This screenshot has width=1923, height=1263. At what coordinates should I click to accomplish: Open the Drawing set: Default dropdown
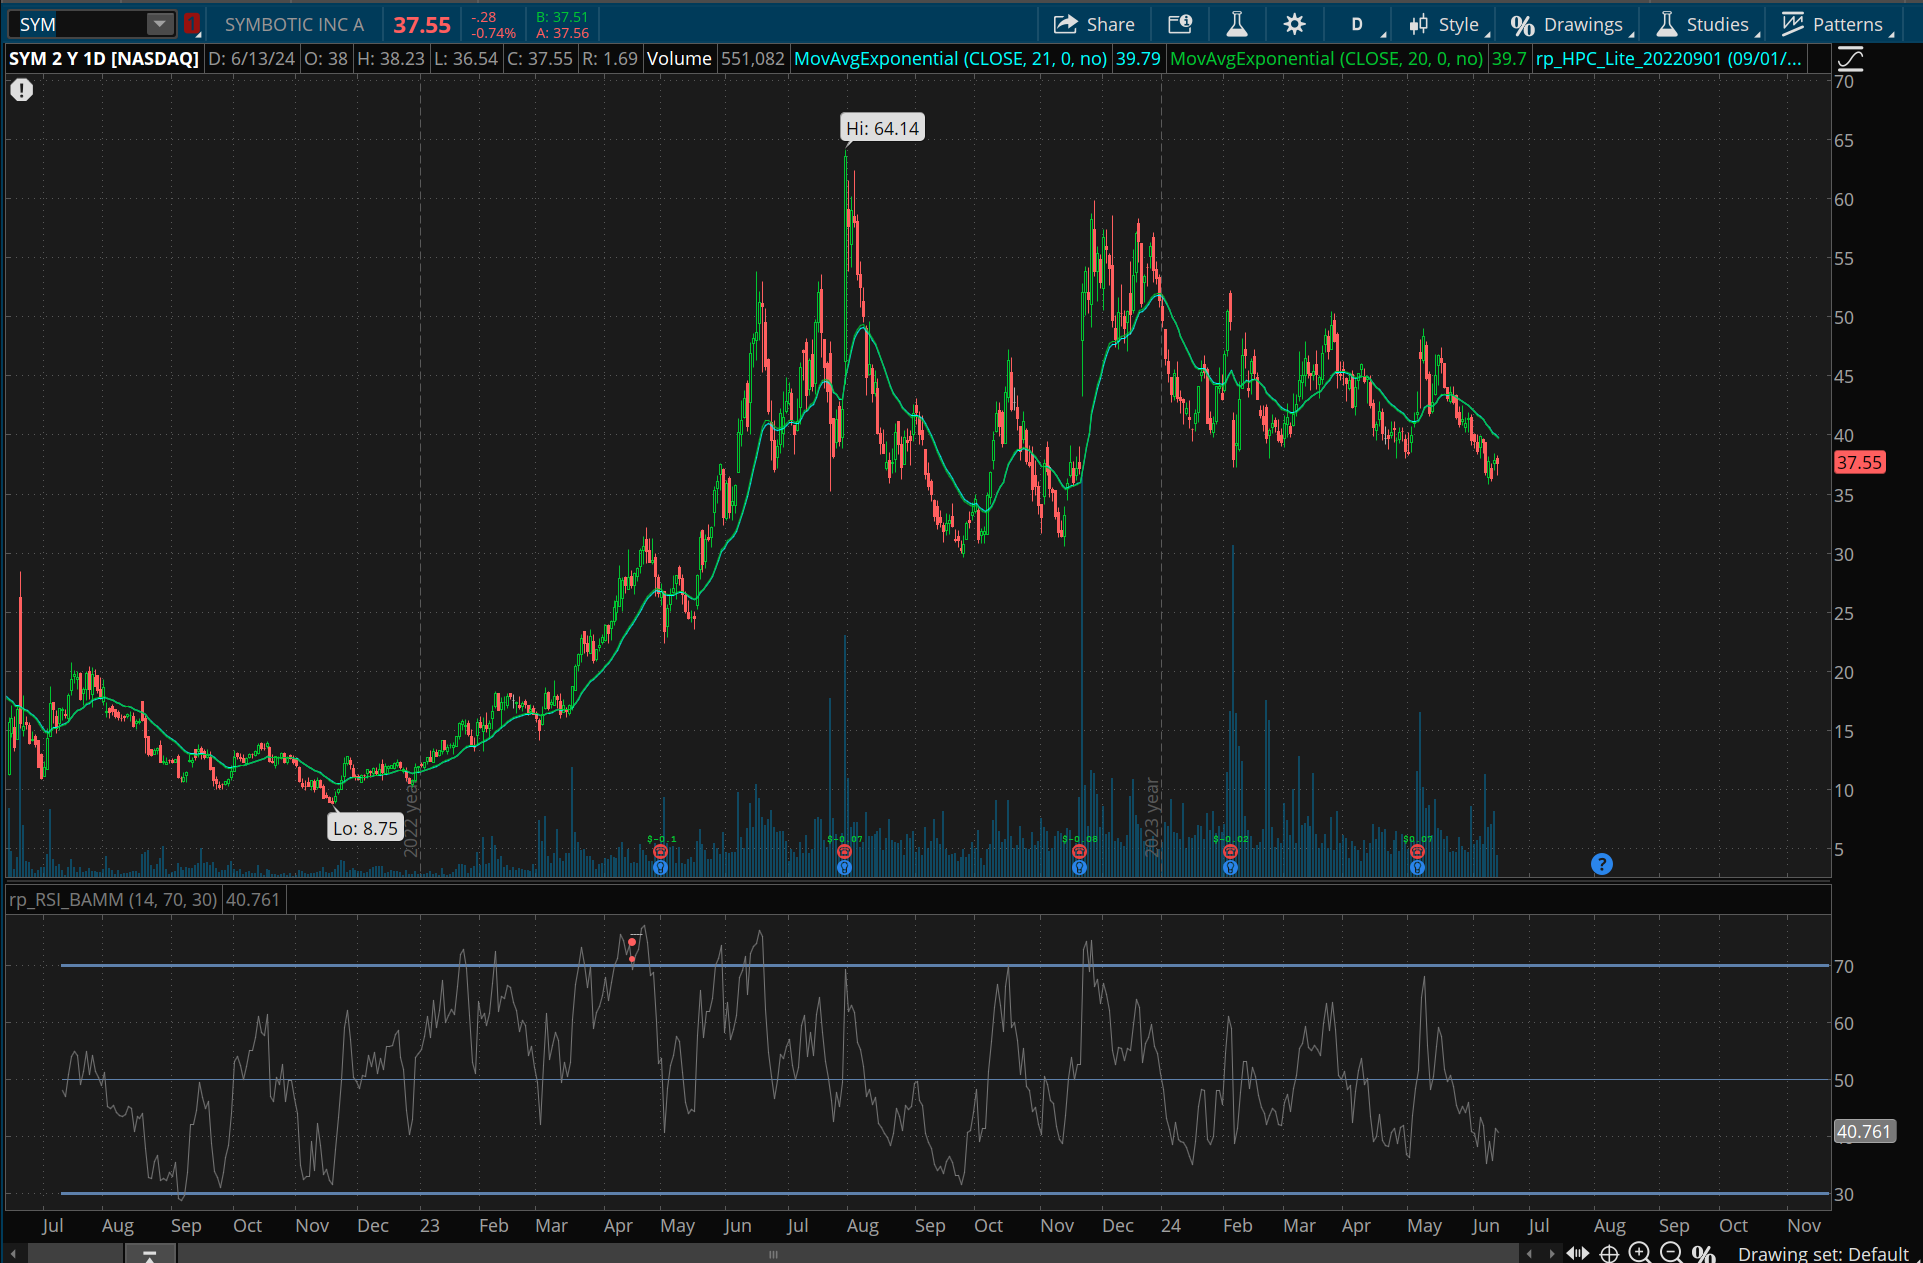click(x=1822, y=1253)
